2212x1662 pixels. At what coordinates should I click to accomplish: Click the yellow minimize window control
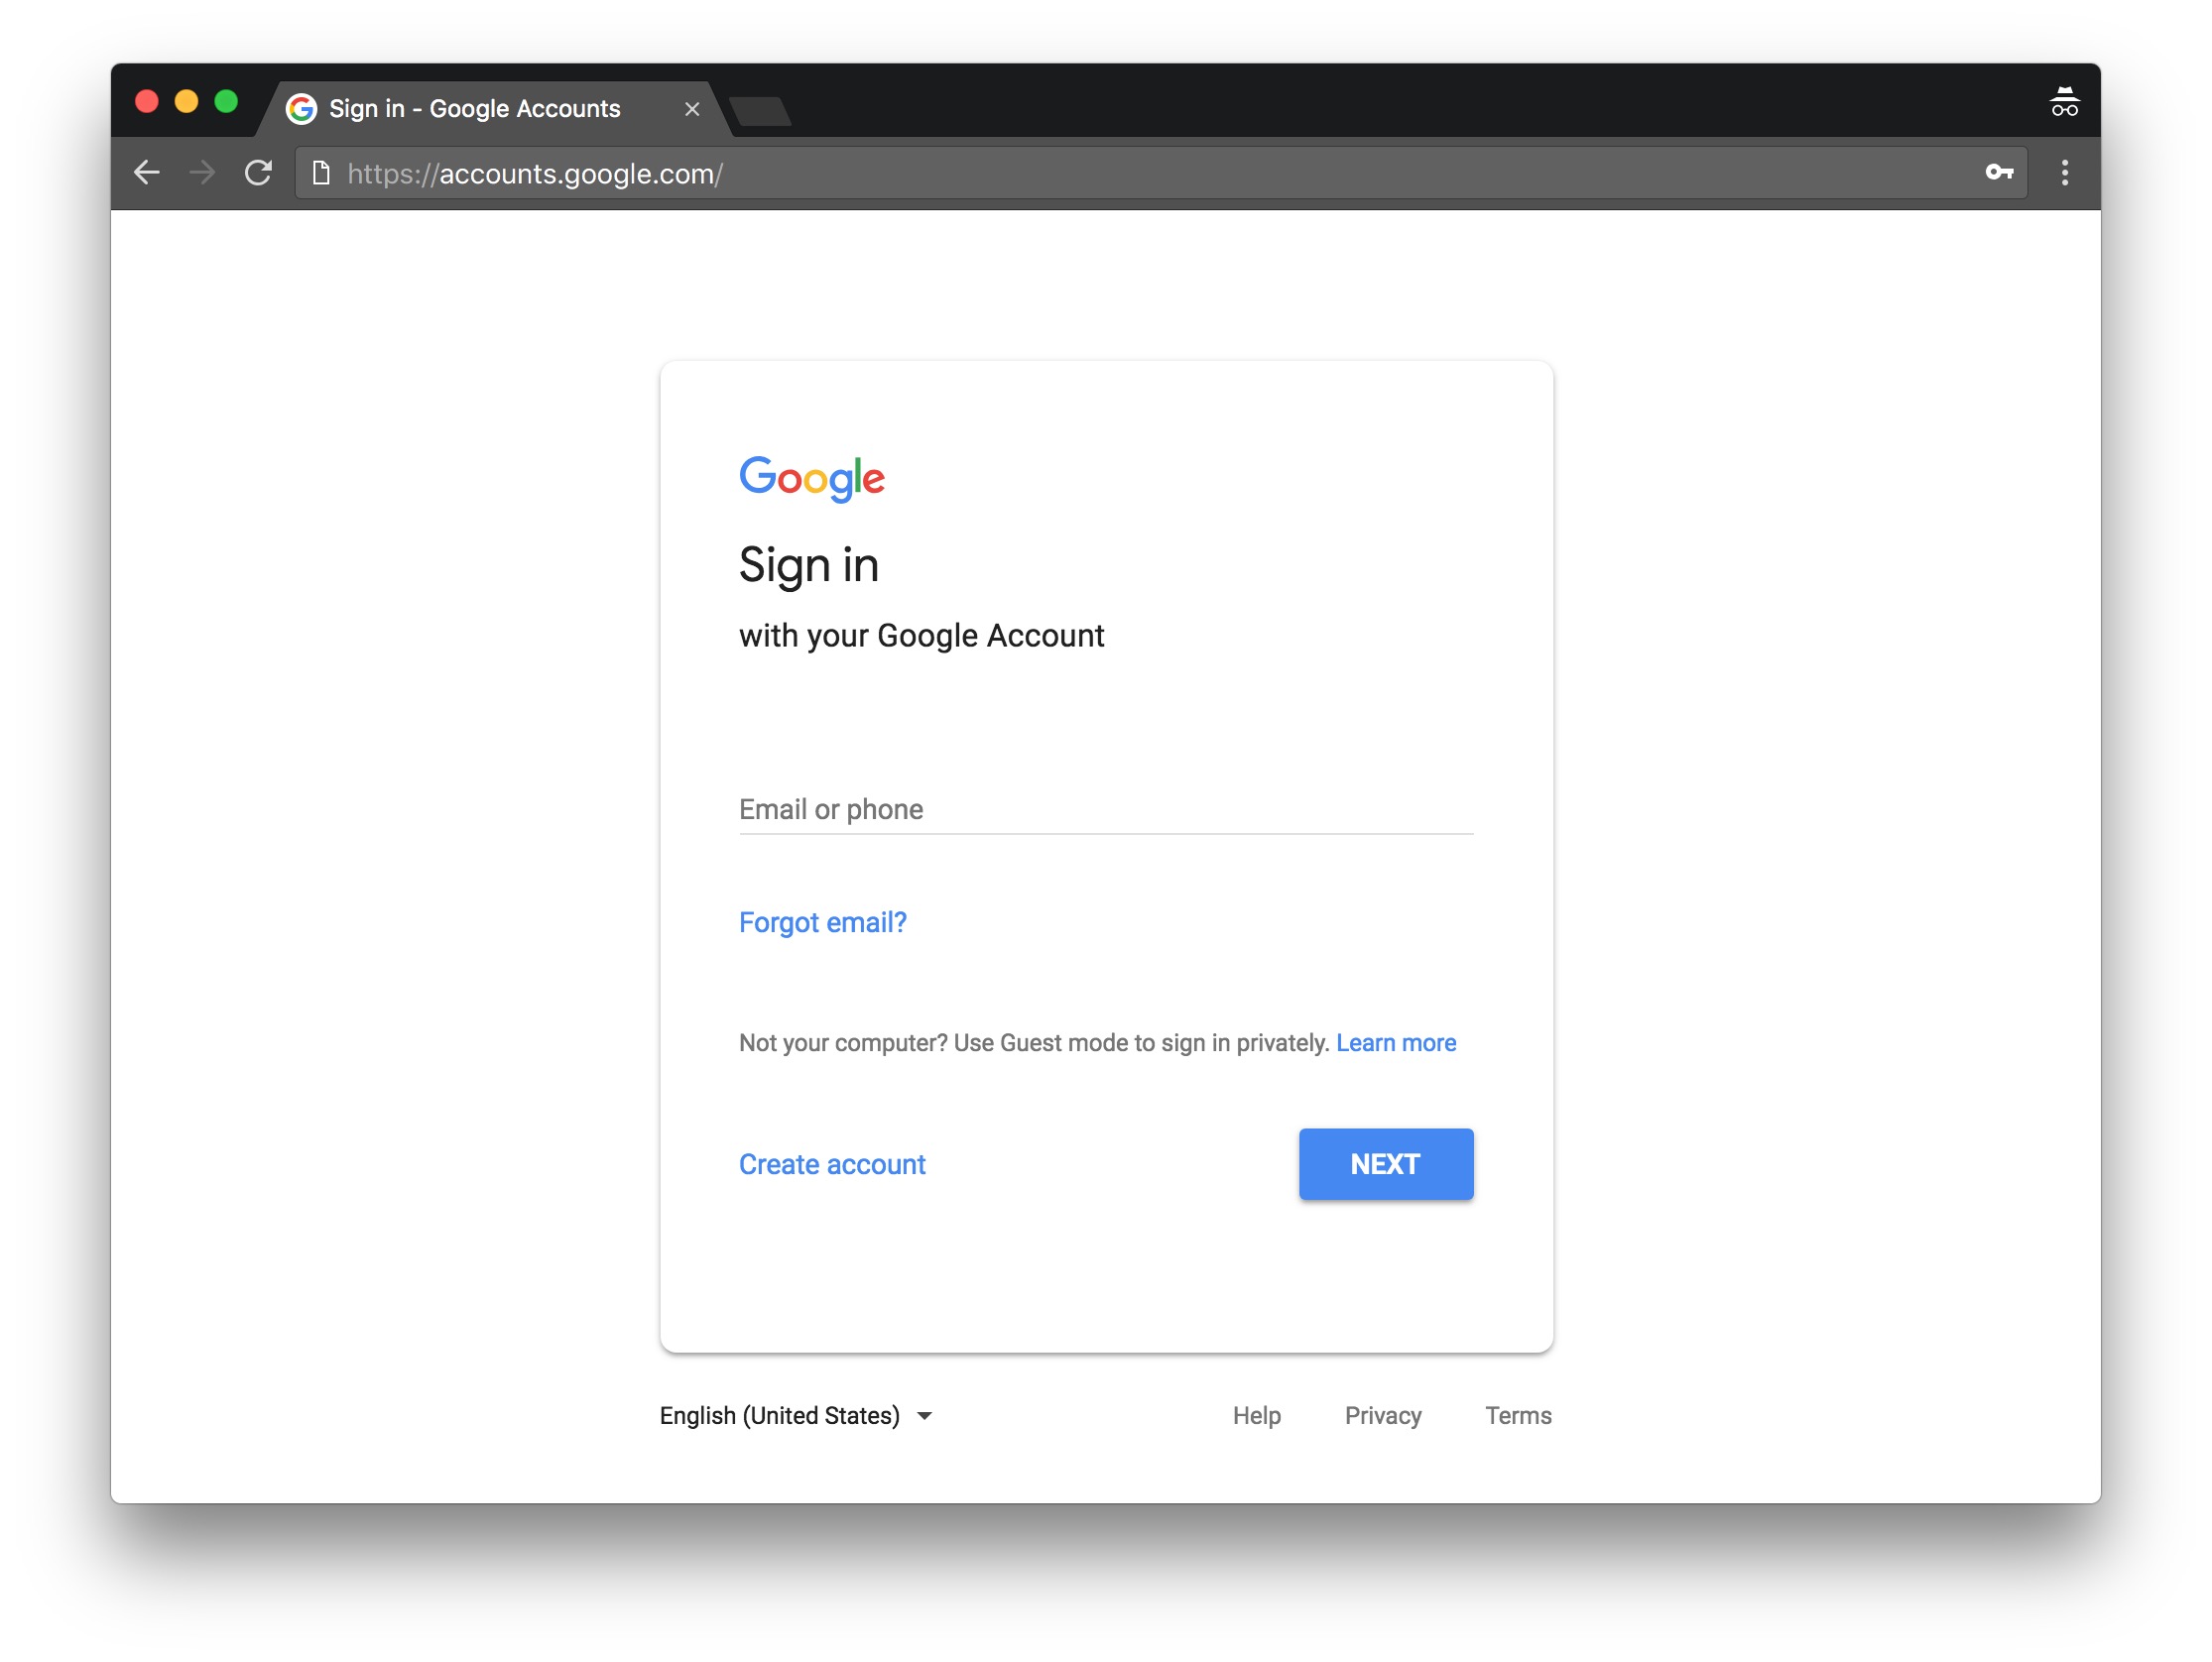point(187,100)
